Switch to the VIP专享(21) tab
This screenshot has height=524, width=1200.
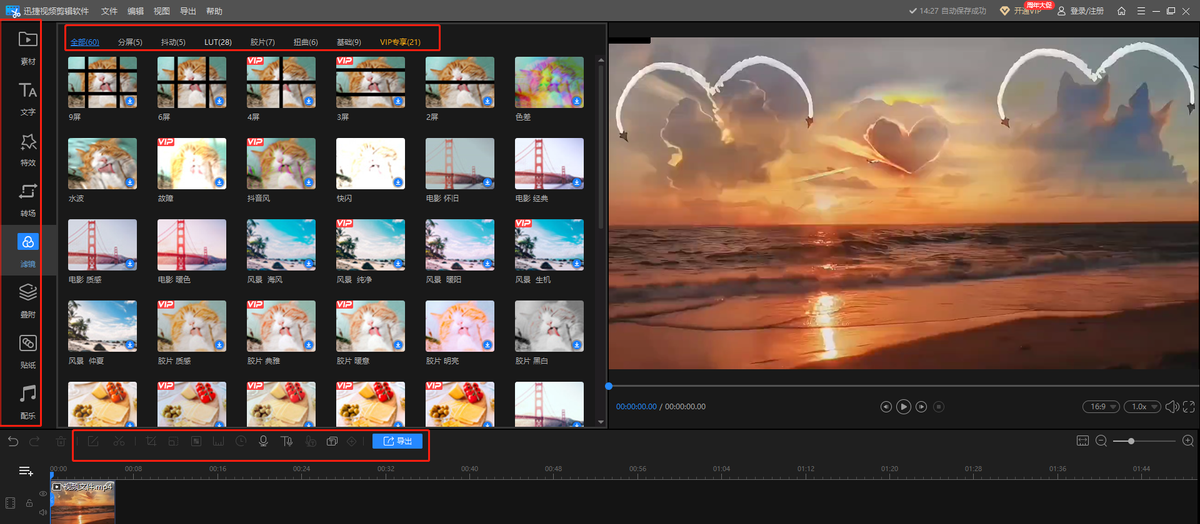[x=400, y=42]
